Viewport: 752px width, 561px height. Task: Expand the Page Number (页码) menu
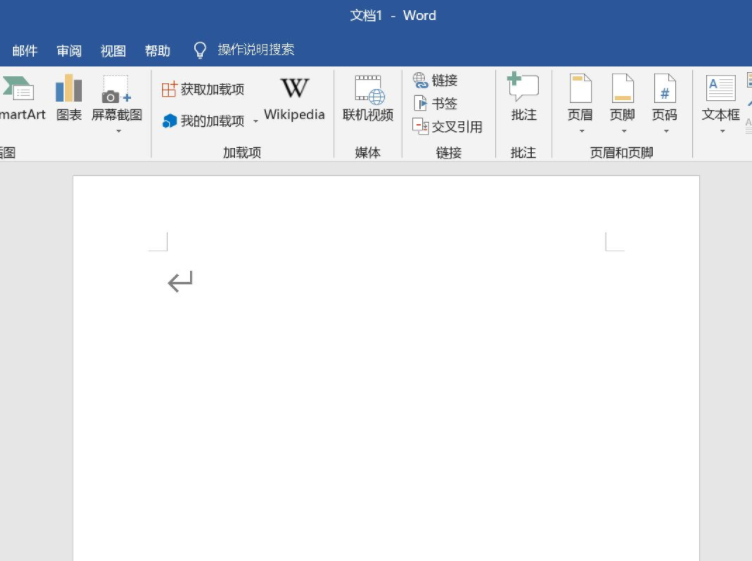[x=664, y=131]
